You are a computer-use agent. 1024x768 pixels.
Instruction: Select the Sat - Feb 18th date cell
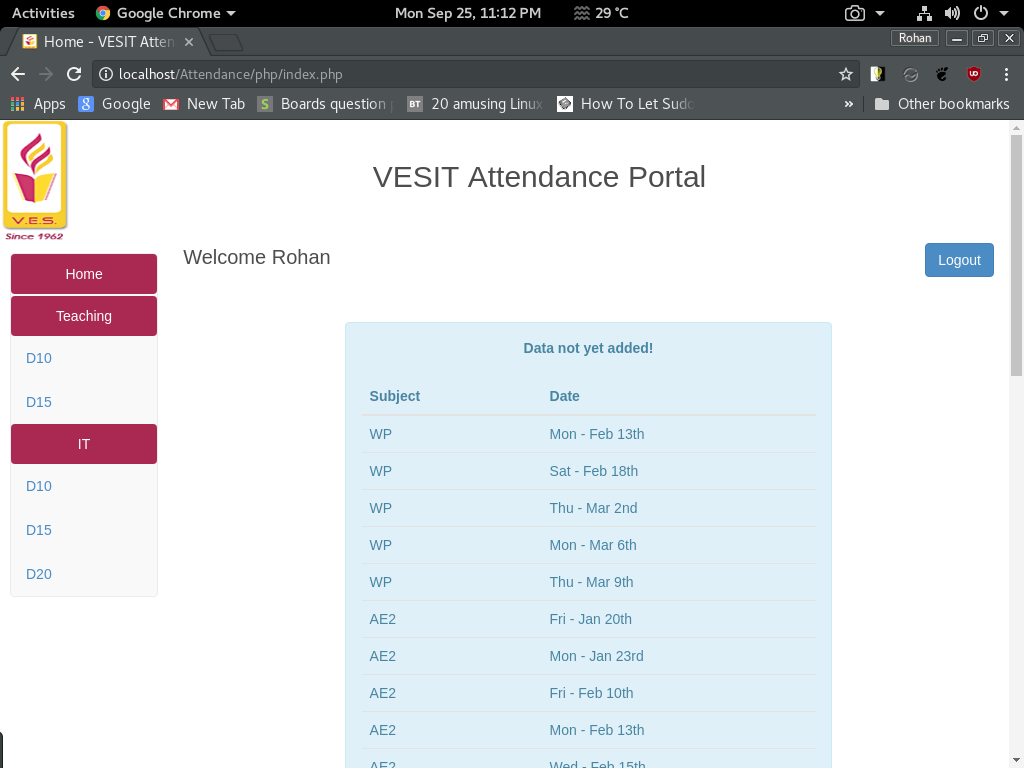pos(593,471)
